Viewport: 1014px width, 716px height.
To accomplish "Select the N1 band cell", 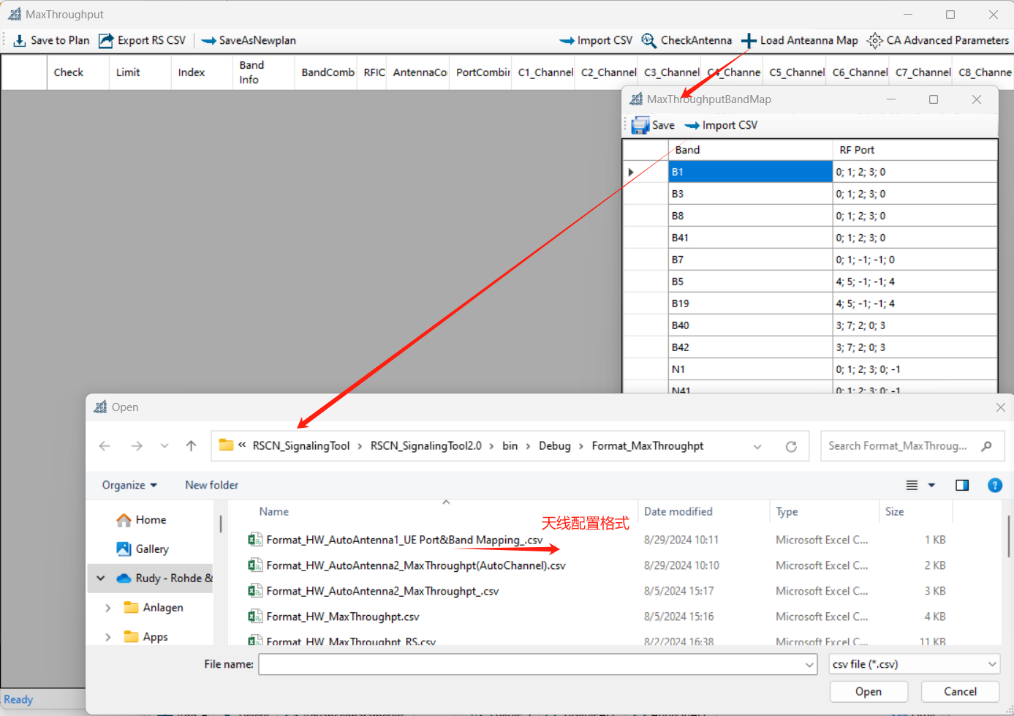I will 750,369.
